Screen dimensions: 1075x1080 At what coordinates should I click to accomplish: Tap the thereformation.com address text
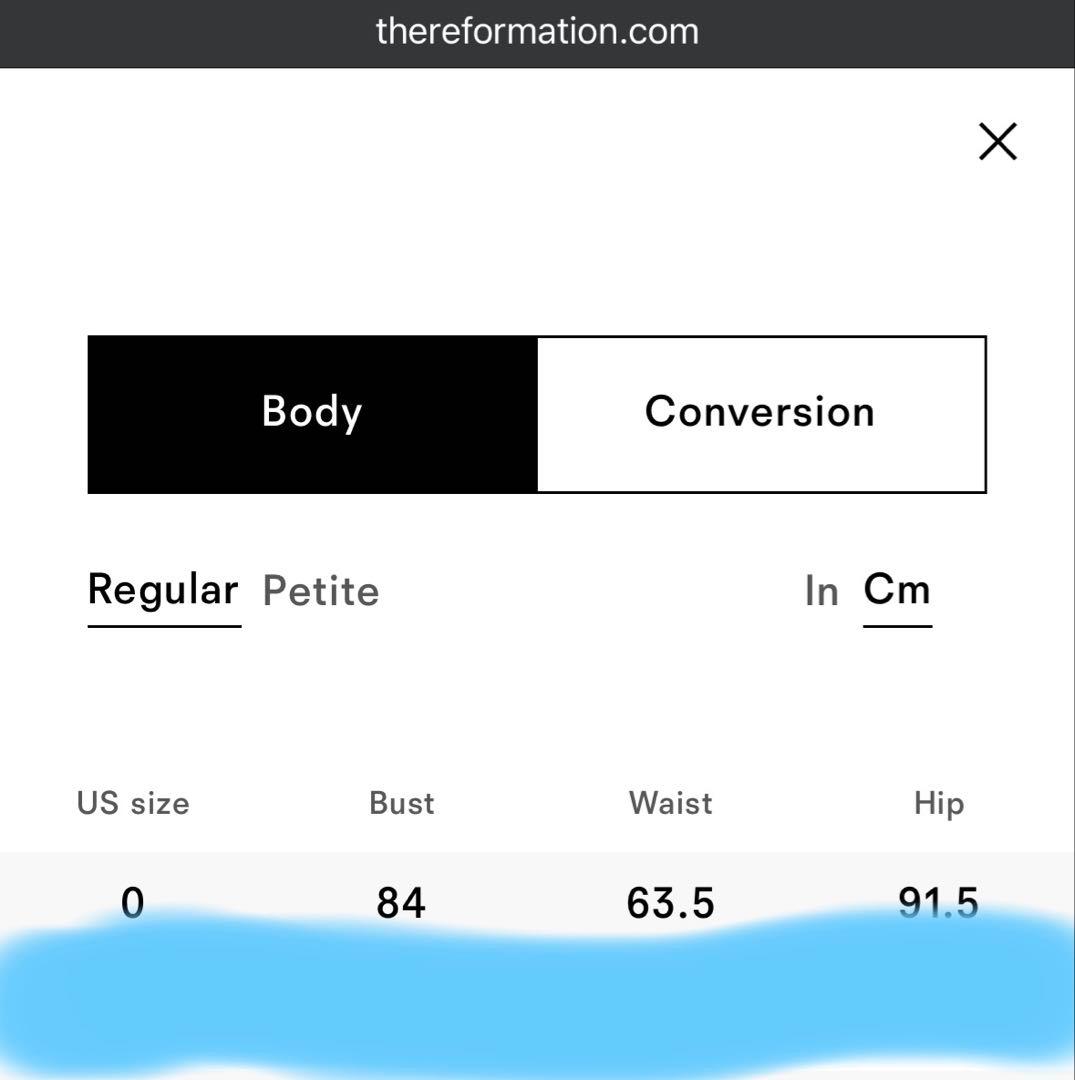point(537,32)
